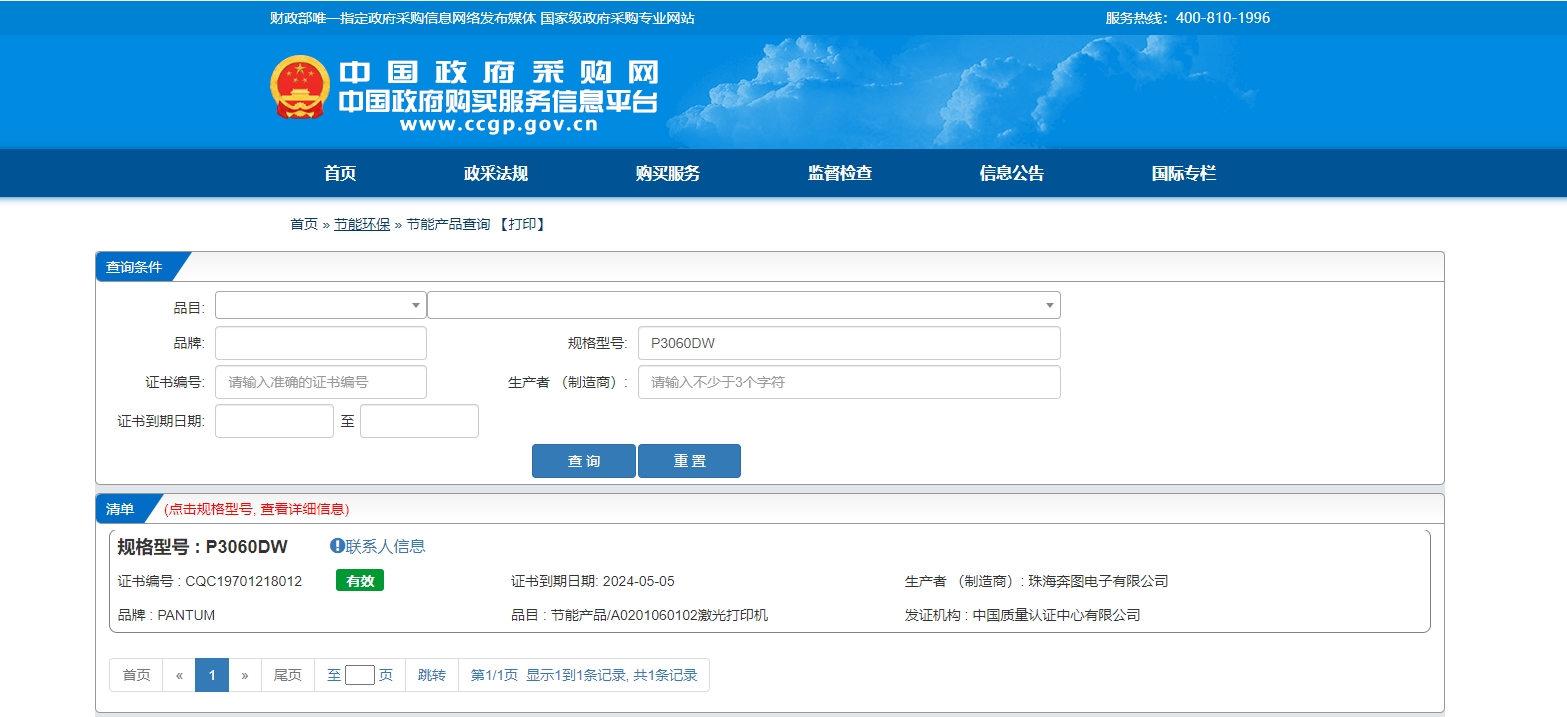Open 购买服务 navigation menu item
The image size is (1567, 717).
(x=667, y=173)
